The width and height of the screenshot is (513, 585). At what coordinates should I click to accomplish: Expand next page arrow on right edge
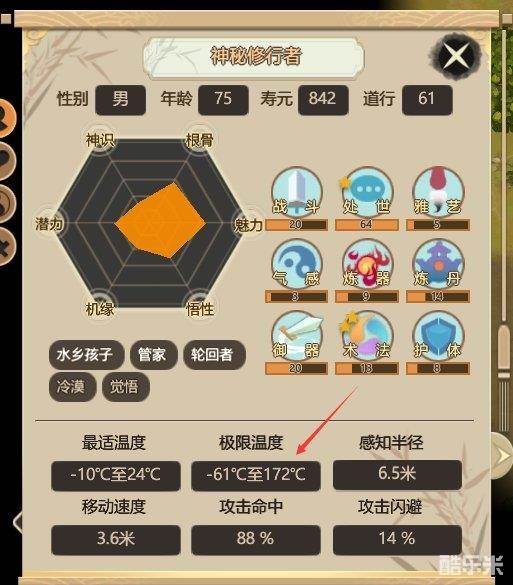502,455
